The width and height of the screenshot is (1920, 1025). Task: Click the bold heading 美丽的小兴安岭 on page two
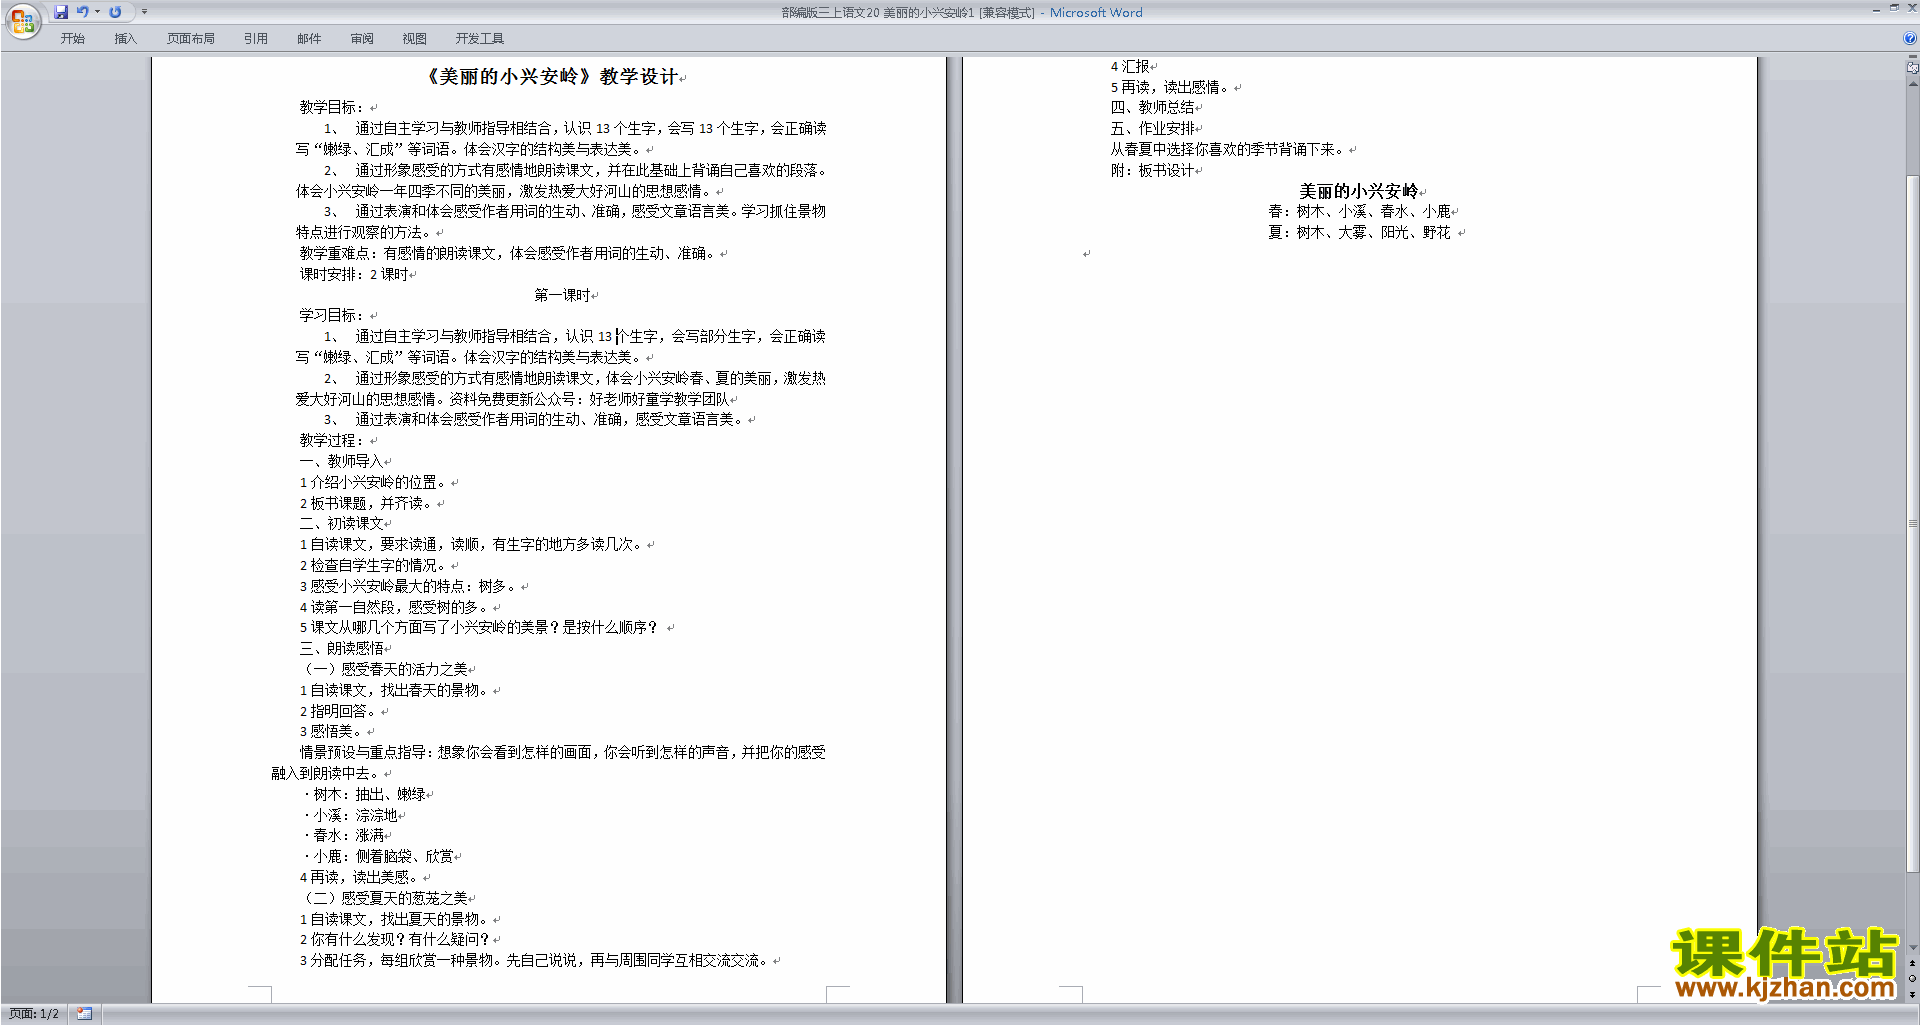[x=1361, y=191]
